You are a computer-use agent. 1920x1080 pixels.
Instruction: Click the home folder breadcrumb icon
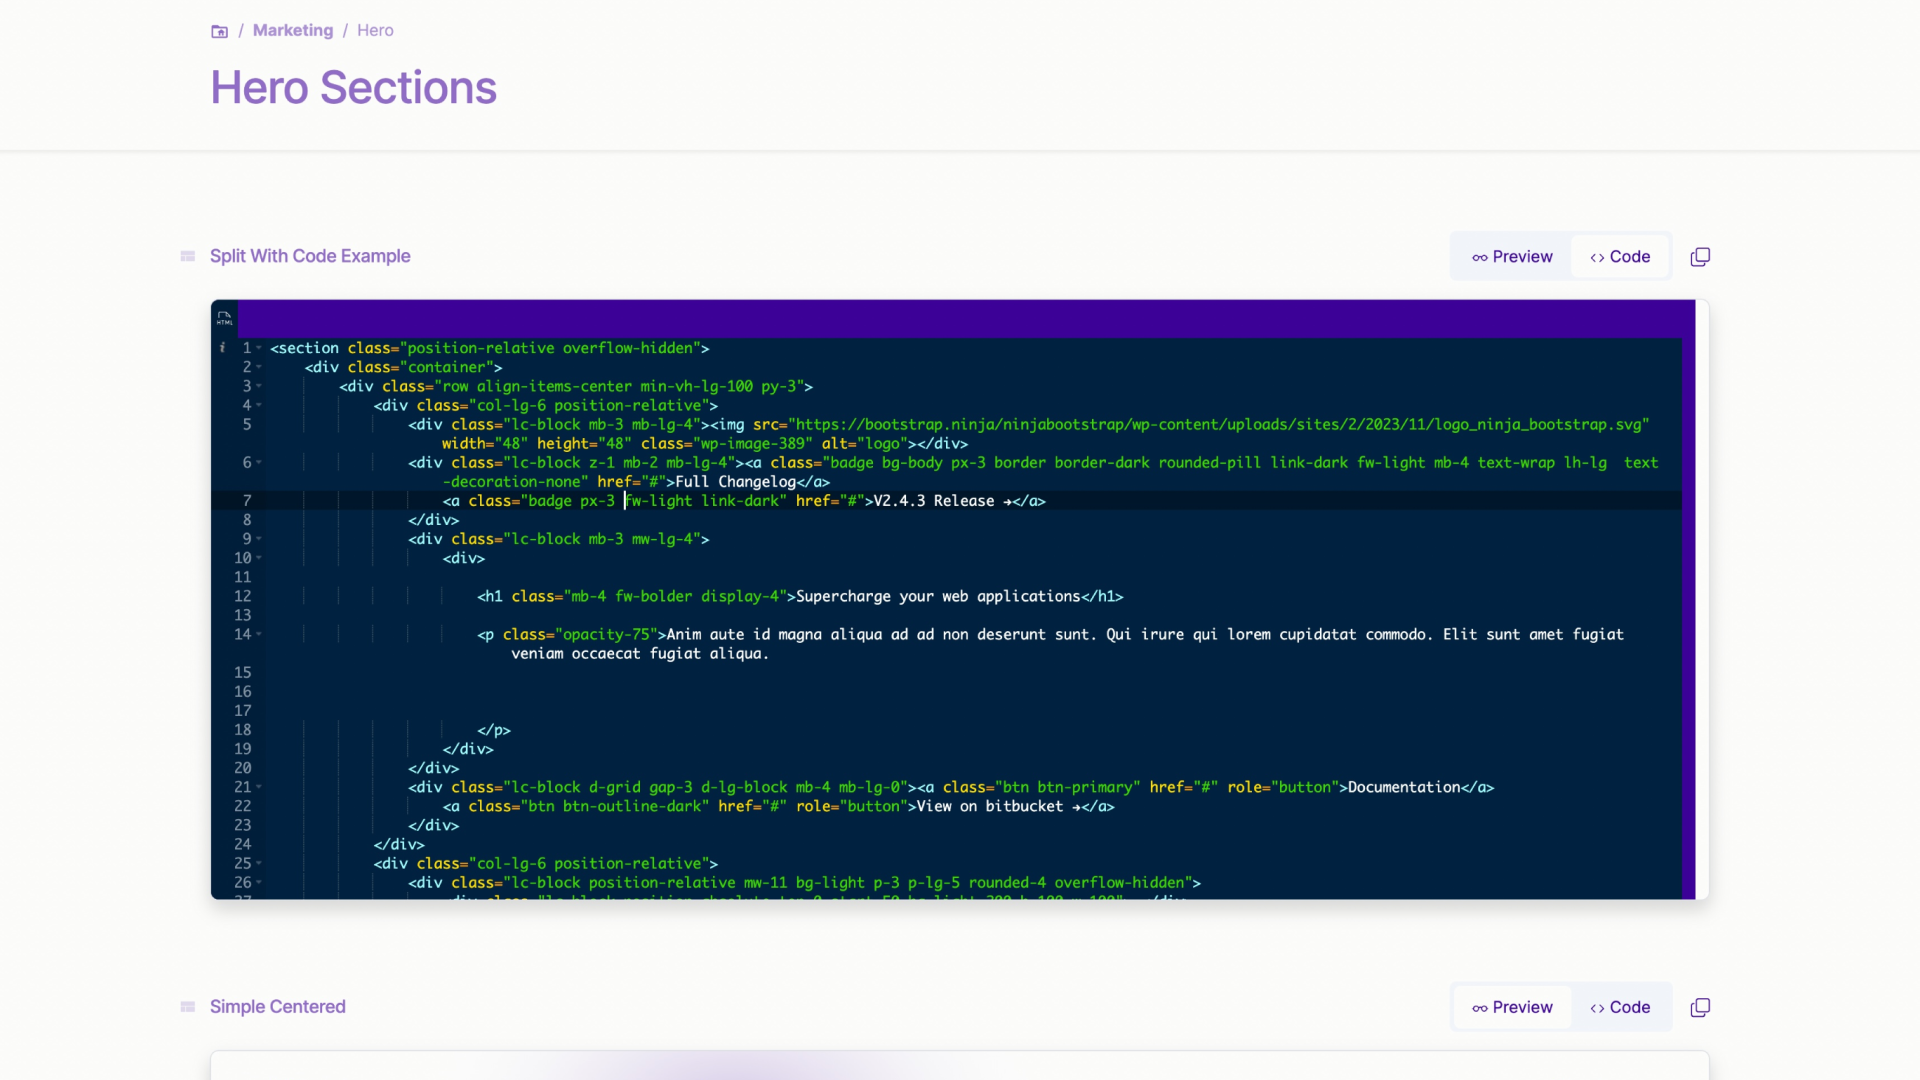[219, 31]
